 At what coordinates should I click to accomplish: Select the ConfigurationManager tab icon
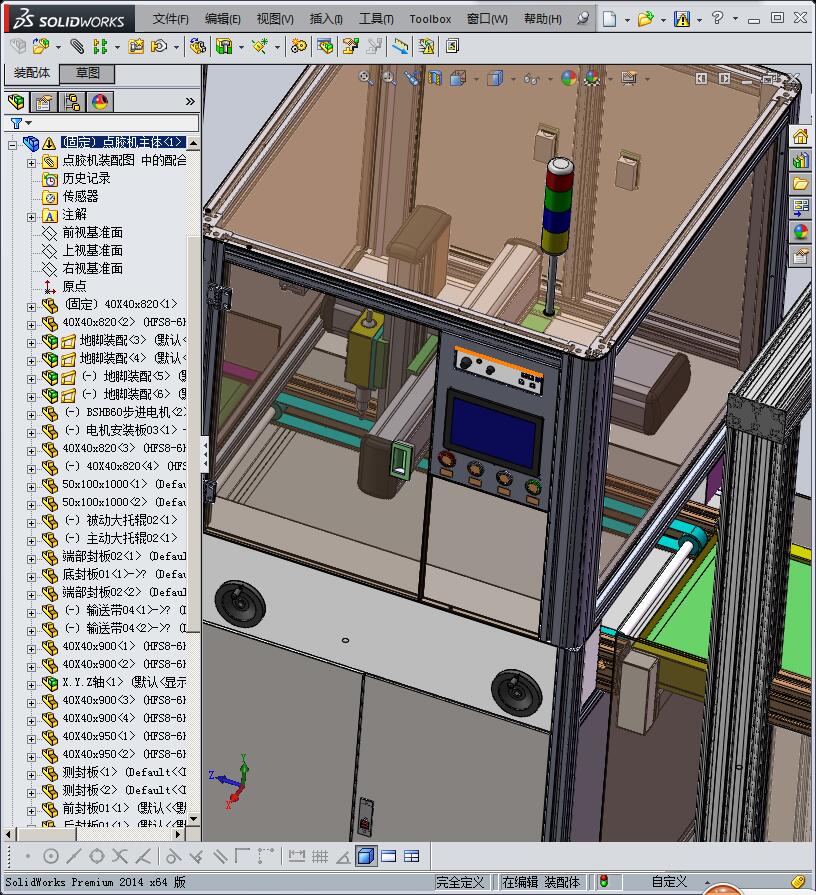(72, 102)
